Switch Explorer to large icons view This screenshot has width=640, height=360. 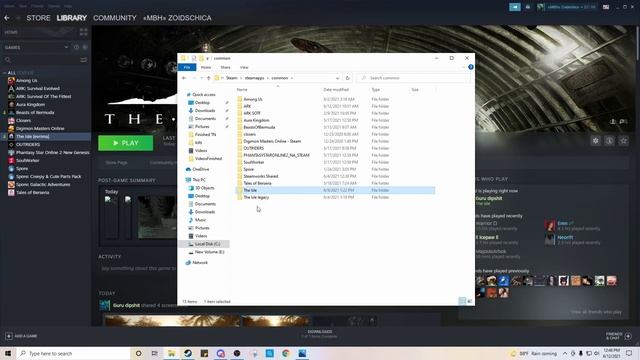click(469, 301)
